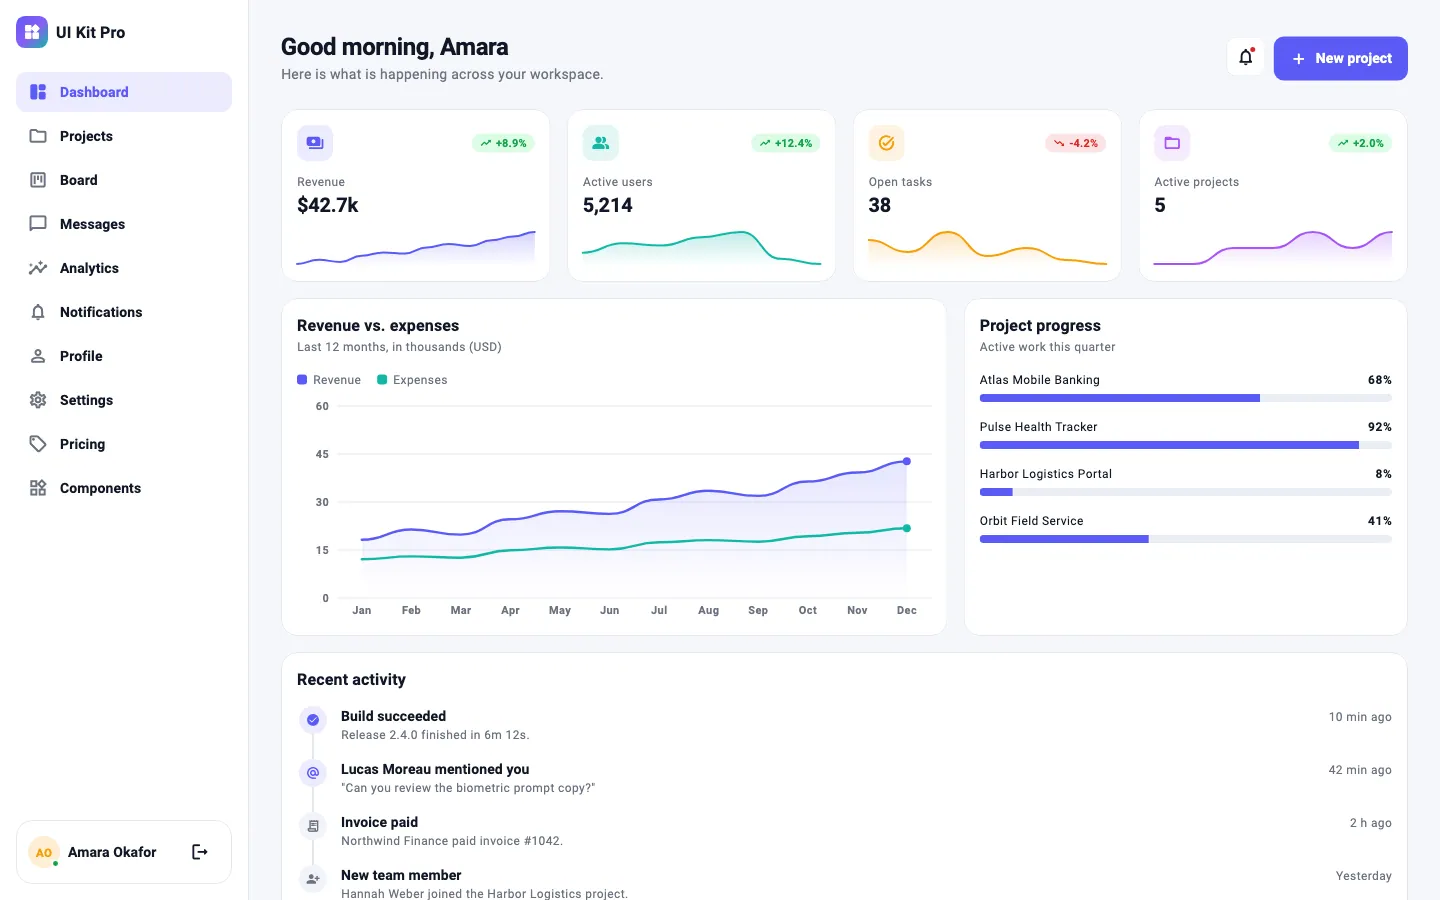The width and height of the screenshot is (1440, 900).
Task: Click the Active projects card folder icon
Action: click(1172, 143)
